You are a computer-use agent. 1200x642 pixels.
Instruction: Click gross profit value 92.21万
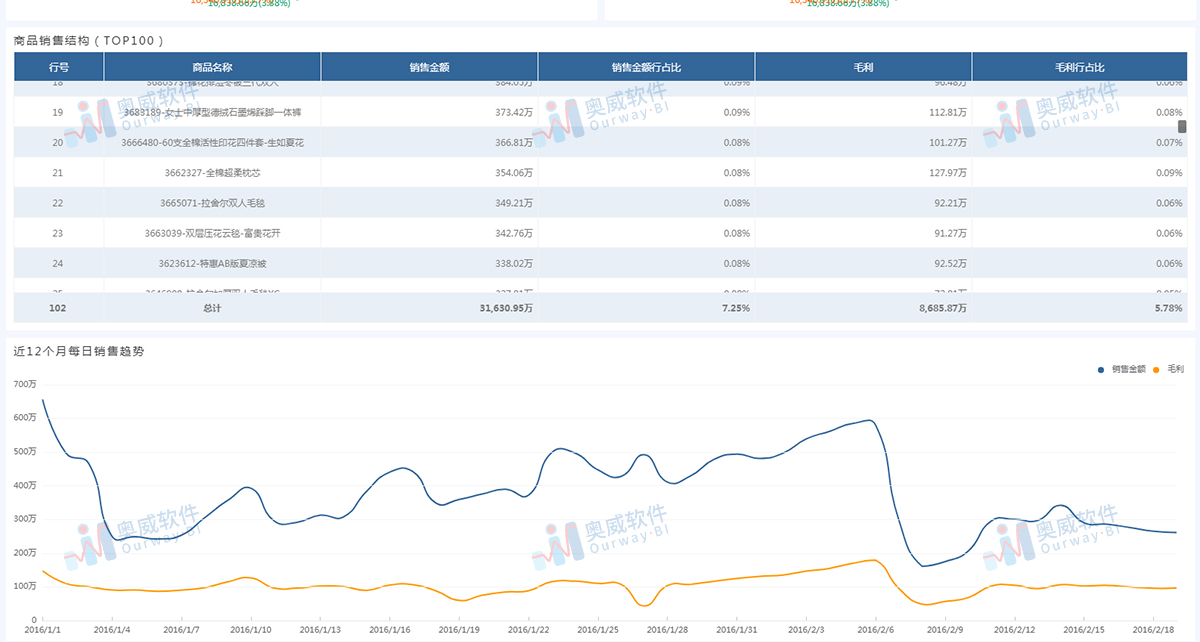(951, 203)
